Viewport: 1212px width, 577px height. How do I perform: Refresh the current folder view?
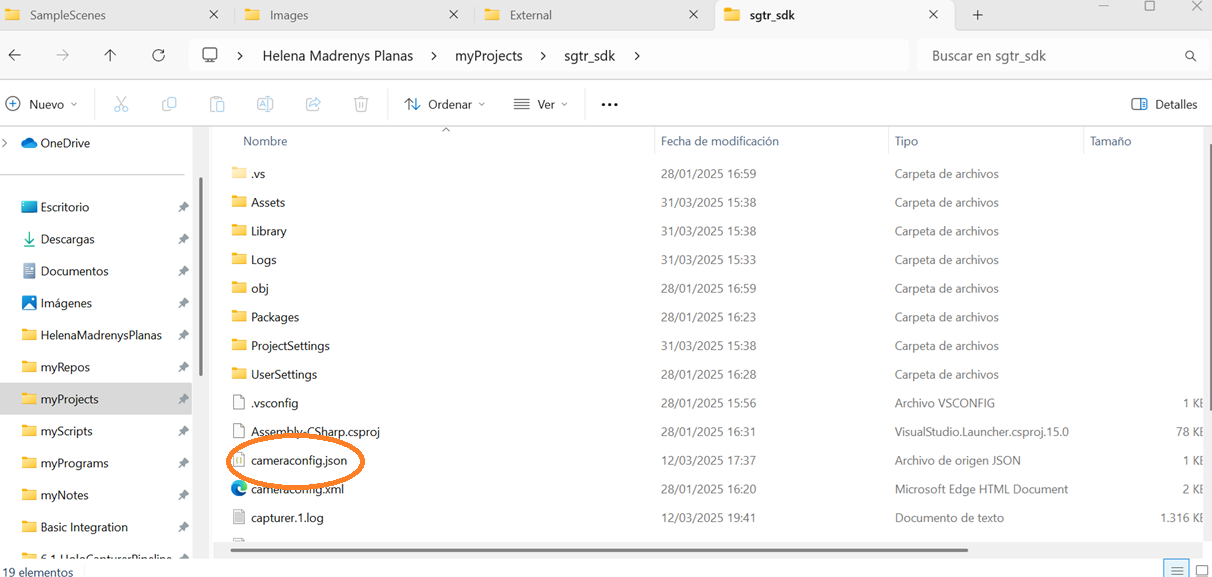click(158, 56)
